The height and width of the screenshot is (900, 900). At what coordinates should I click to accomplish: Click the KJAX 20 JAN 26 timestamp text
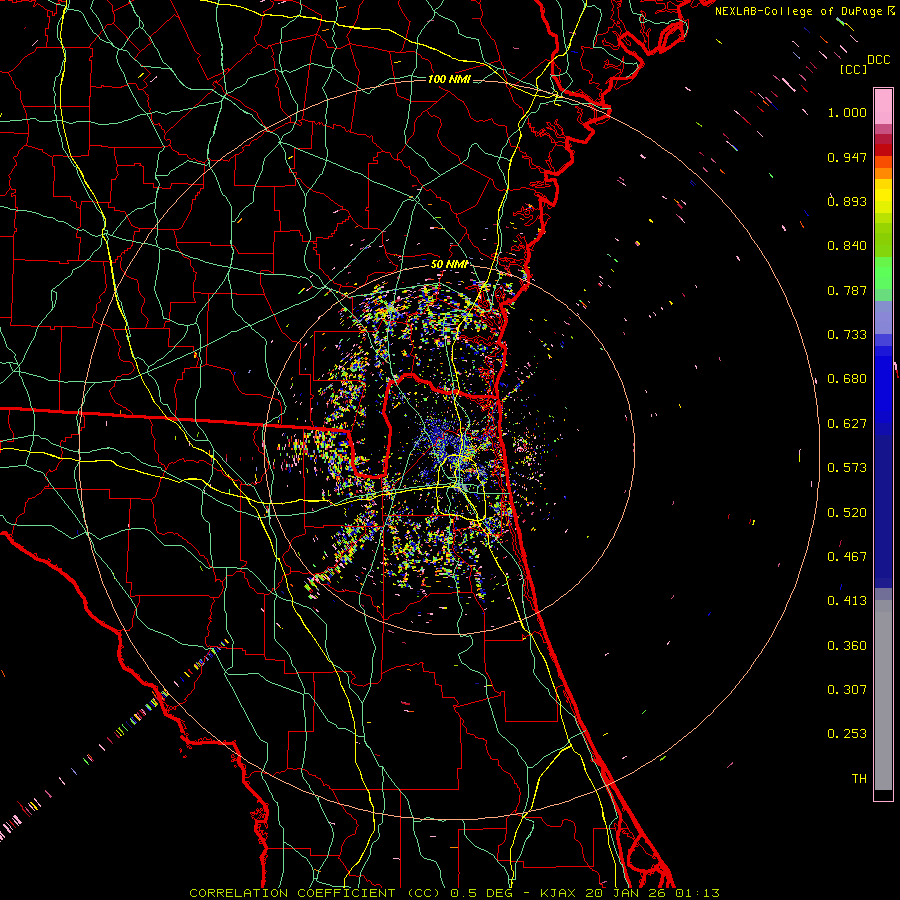point(630,893)
